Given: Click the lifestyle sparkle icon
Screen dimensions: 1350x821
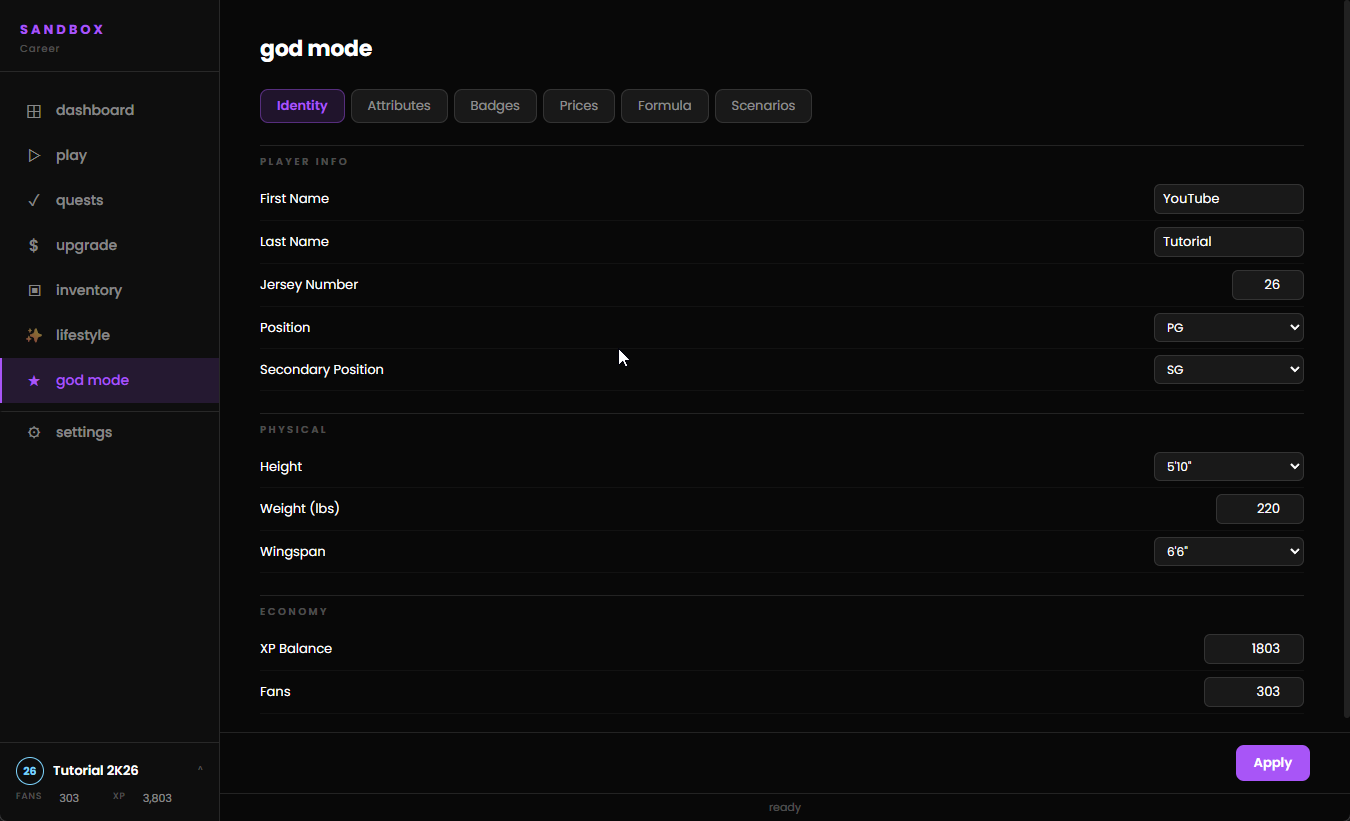Looking at the screenshot, I should tap(34, 335).
